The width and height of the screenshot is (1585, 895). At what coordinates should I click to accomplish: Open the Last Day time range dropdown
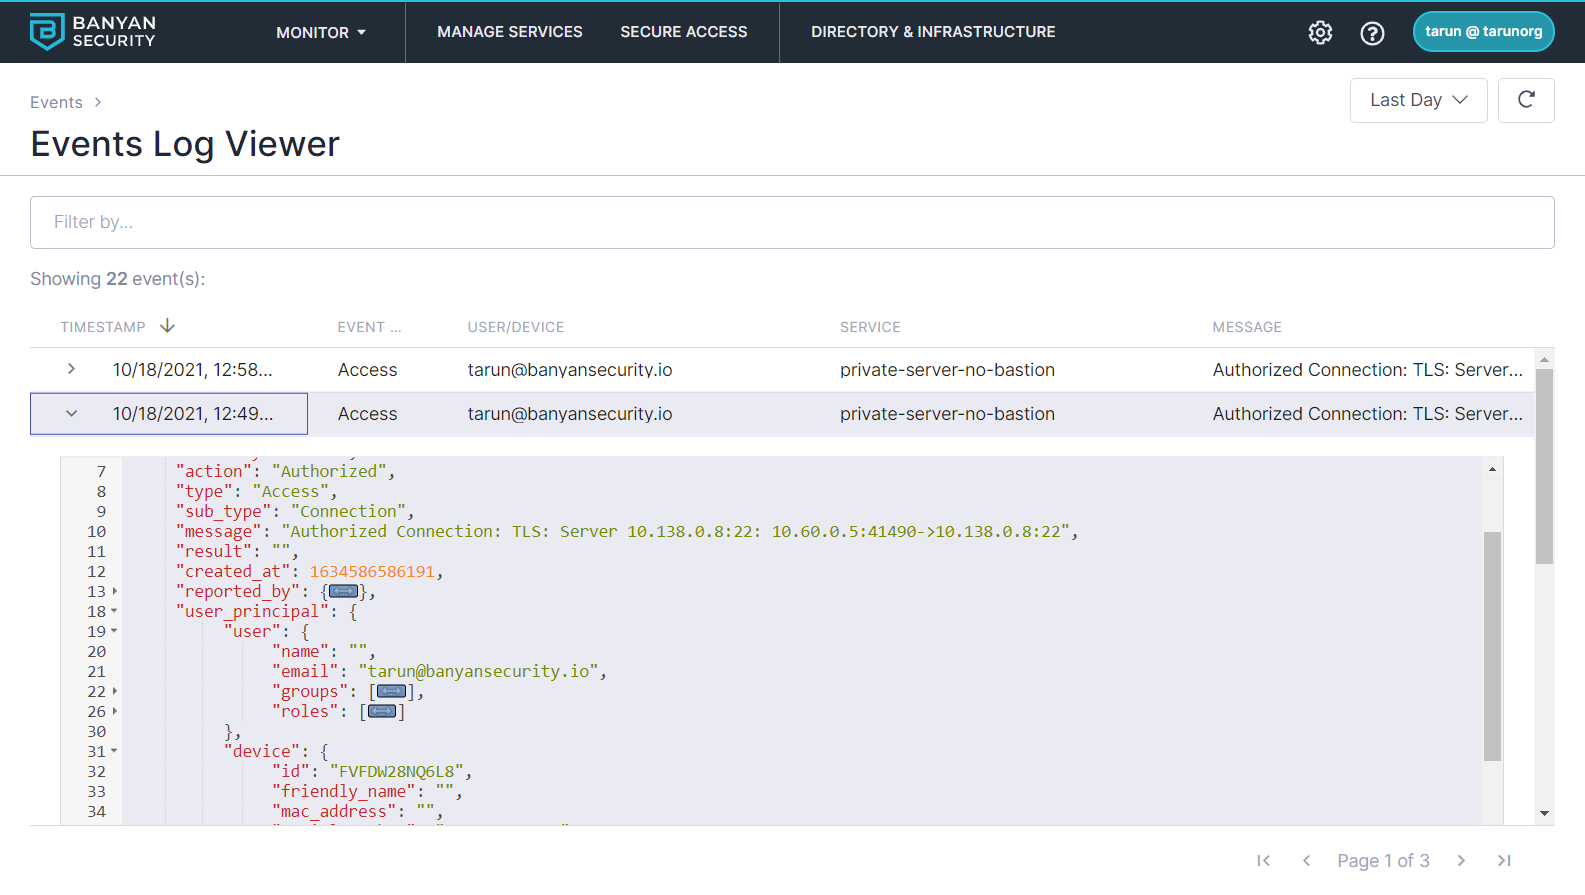pyautogui.click(x=1417, y=100)
